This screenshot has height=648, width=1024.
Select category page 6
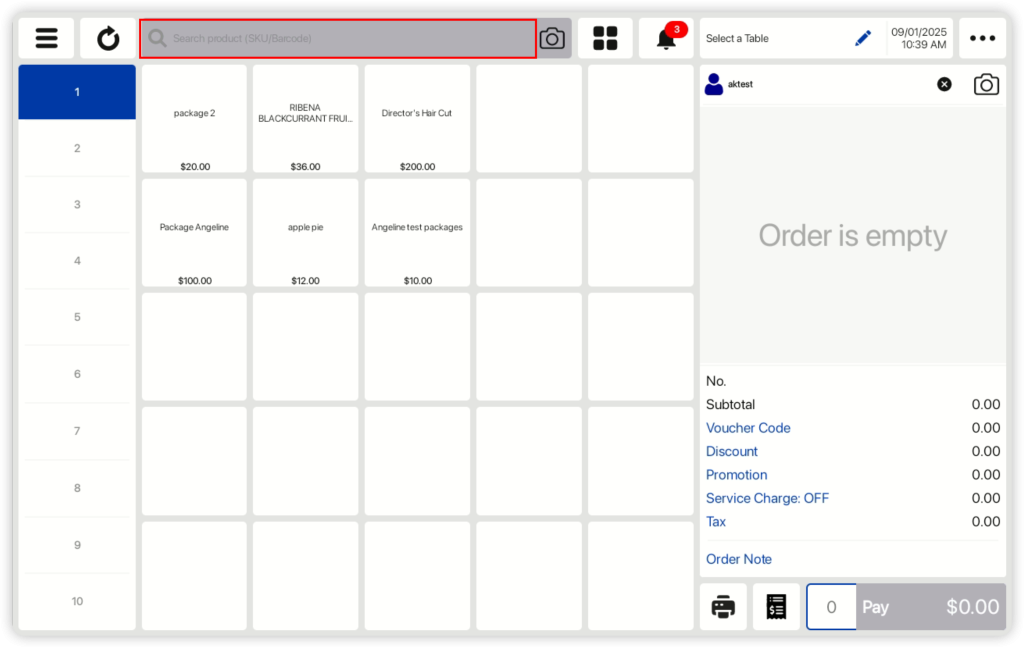77,374
